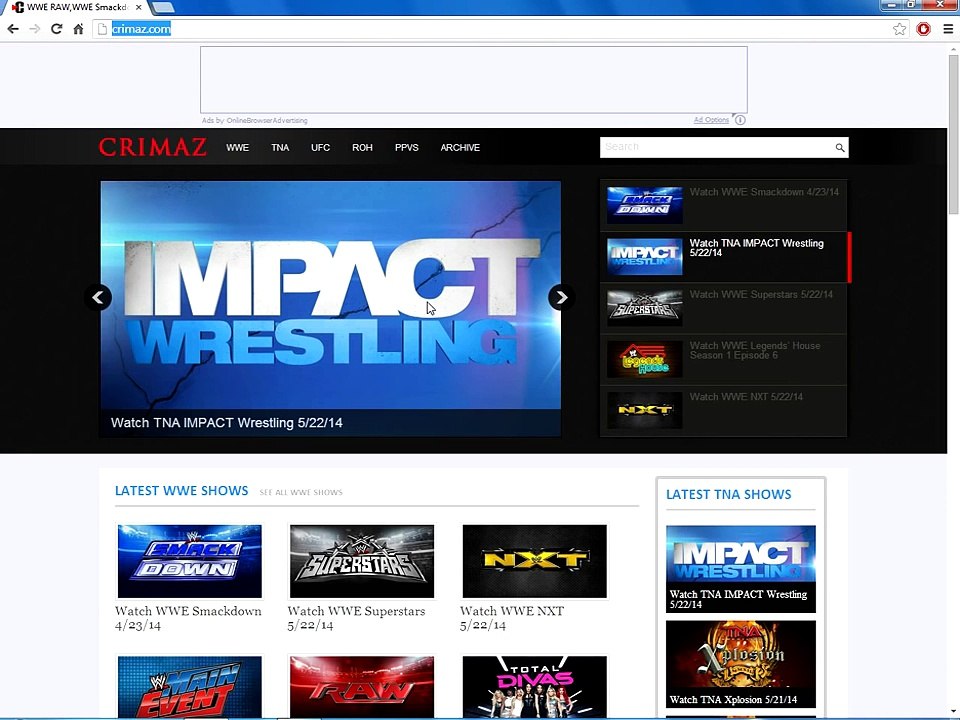Open Watch WWE Smackdown 4/23/14 slider entry

(724, 204)
